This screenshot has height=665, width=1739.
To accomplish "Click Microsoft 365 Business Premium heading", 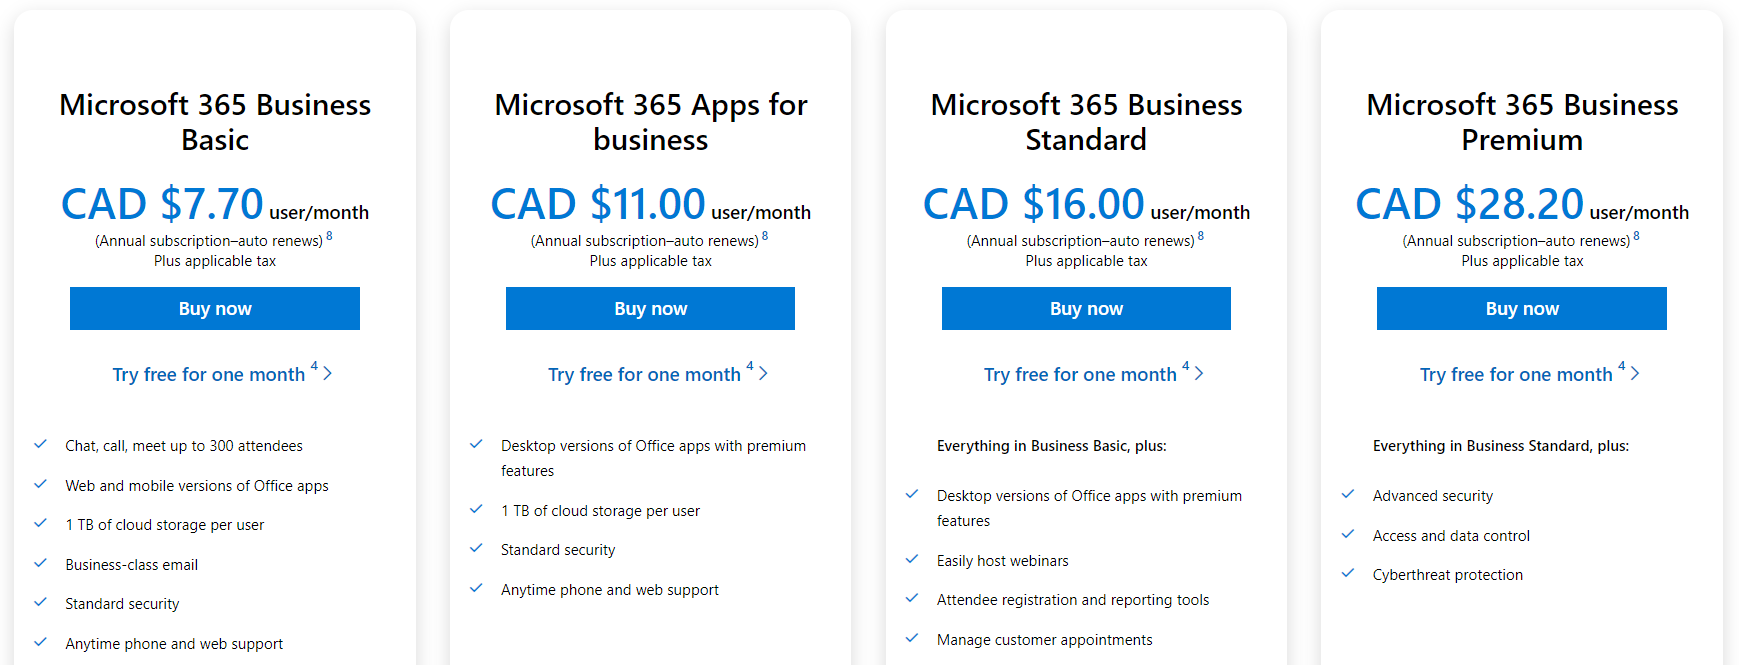I will pos(1522,122).
